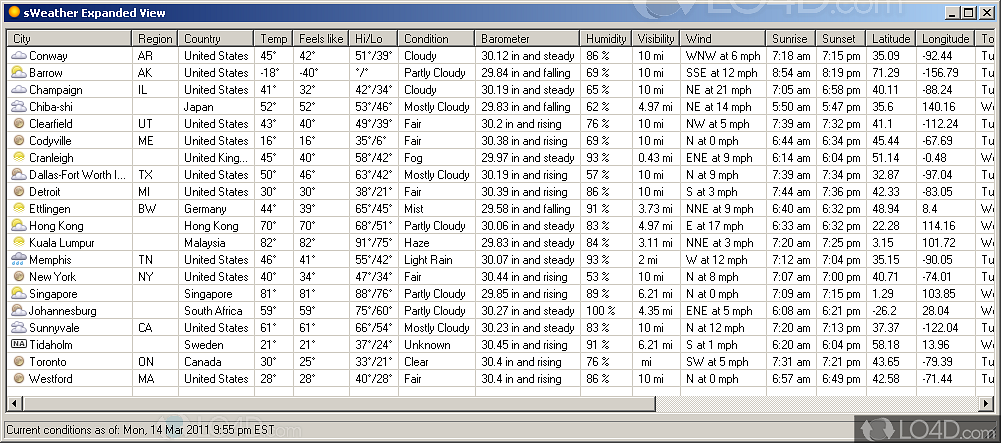
Task: Click the partly cloudy icon beside Hong Kong
Action: click(19, 225)
